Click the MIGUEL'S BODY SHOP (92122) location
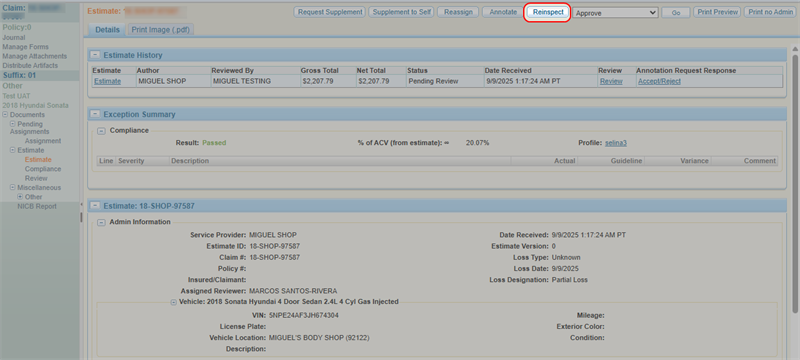 [x=319, y=338]
